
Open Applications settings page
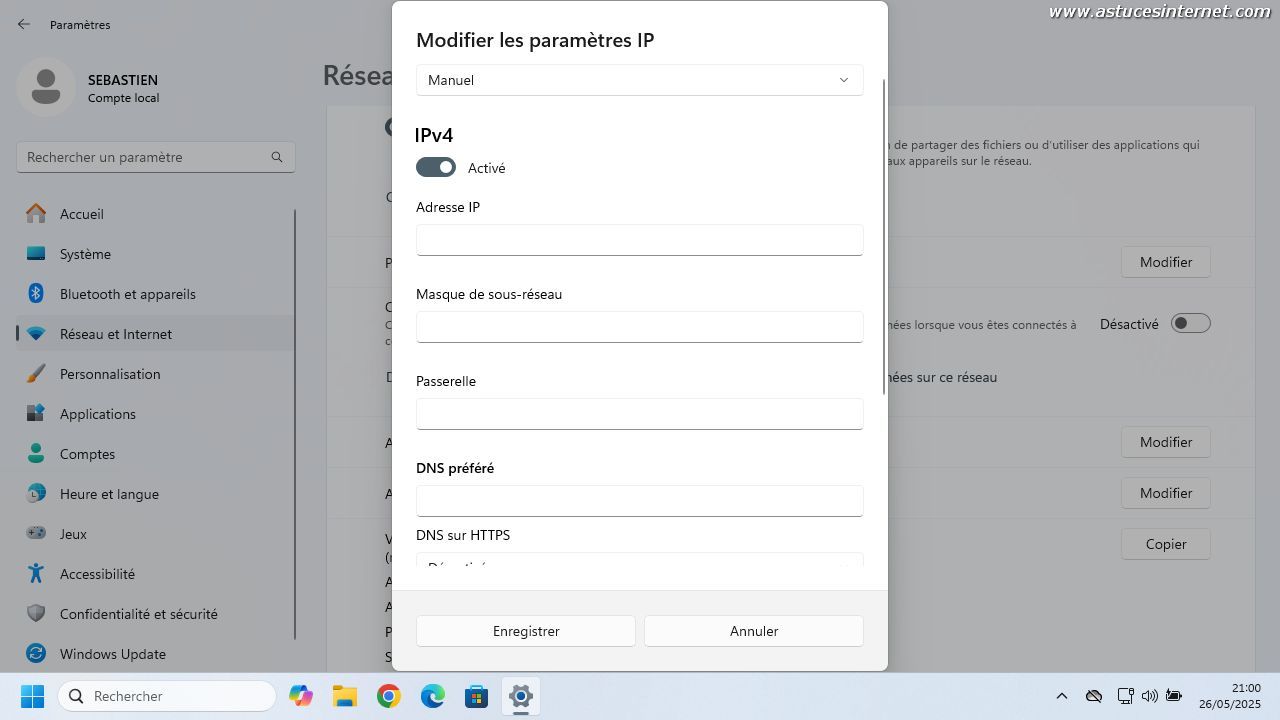155,414
